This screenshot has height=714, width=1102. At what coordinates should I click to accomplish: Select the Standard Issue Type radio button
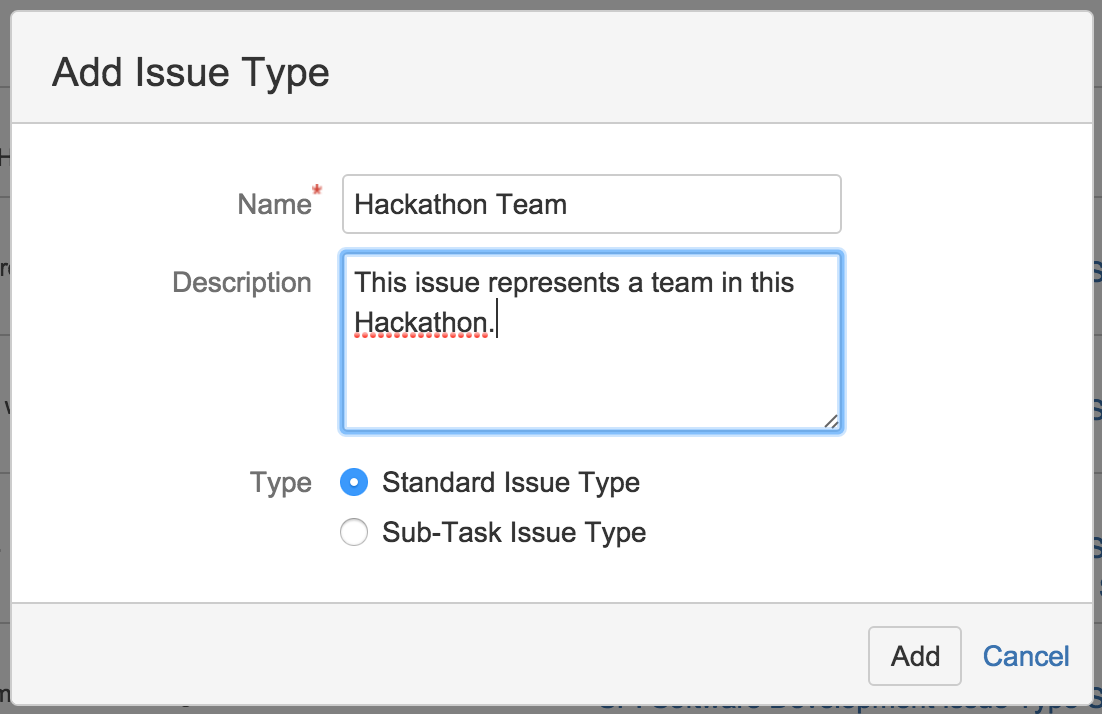[x=354, y=482]
